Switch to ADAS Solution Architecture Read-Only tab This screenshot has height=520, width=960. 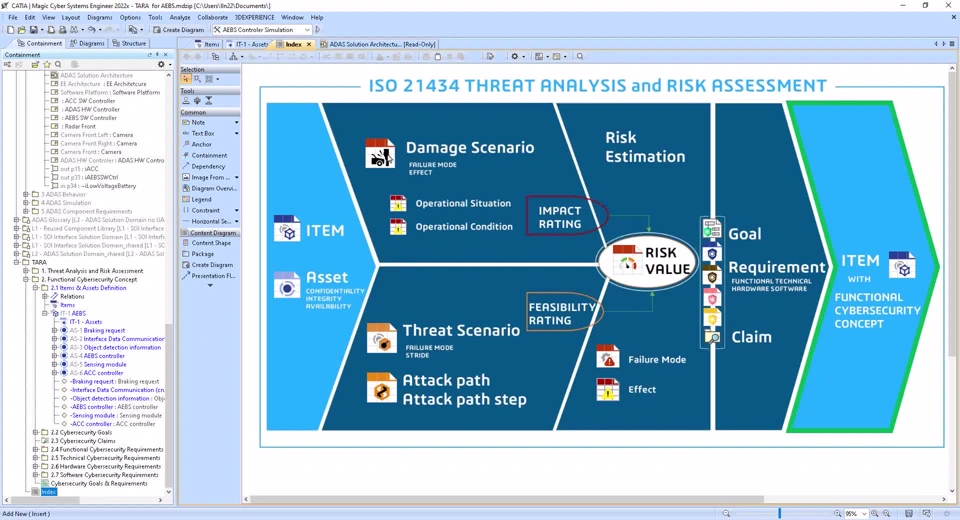[378, 44]
